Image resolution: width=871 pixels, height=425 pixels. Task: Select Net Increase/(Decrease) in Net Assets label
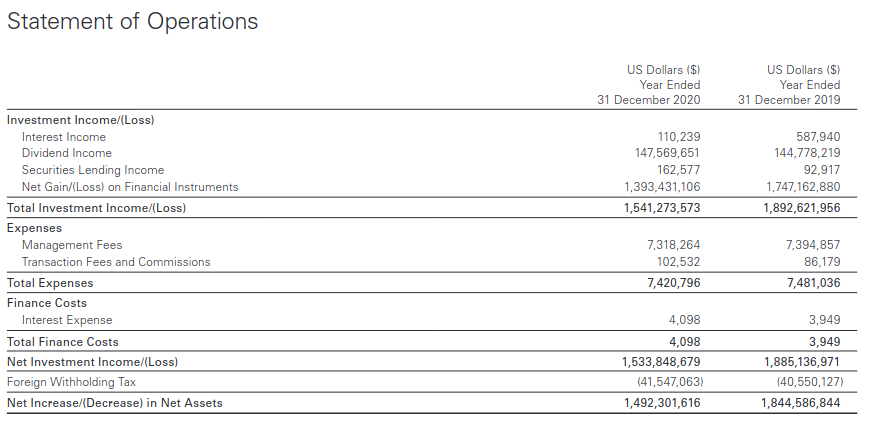[x=115, y=403]
